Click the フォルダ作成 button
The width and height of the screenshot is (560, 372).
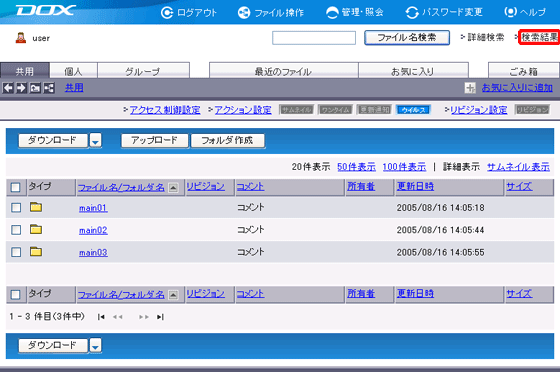click(x=228, y=140)
